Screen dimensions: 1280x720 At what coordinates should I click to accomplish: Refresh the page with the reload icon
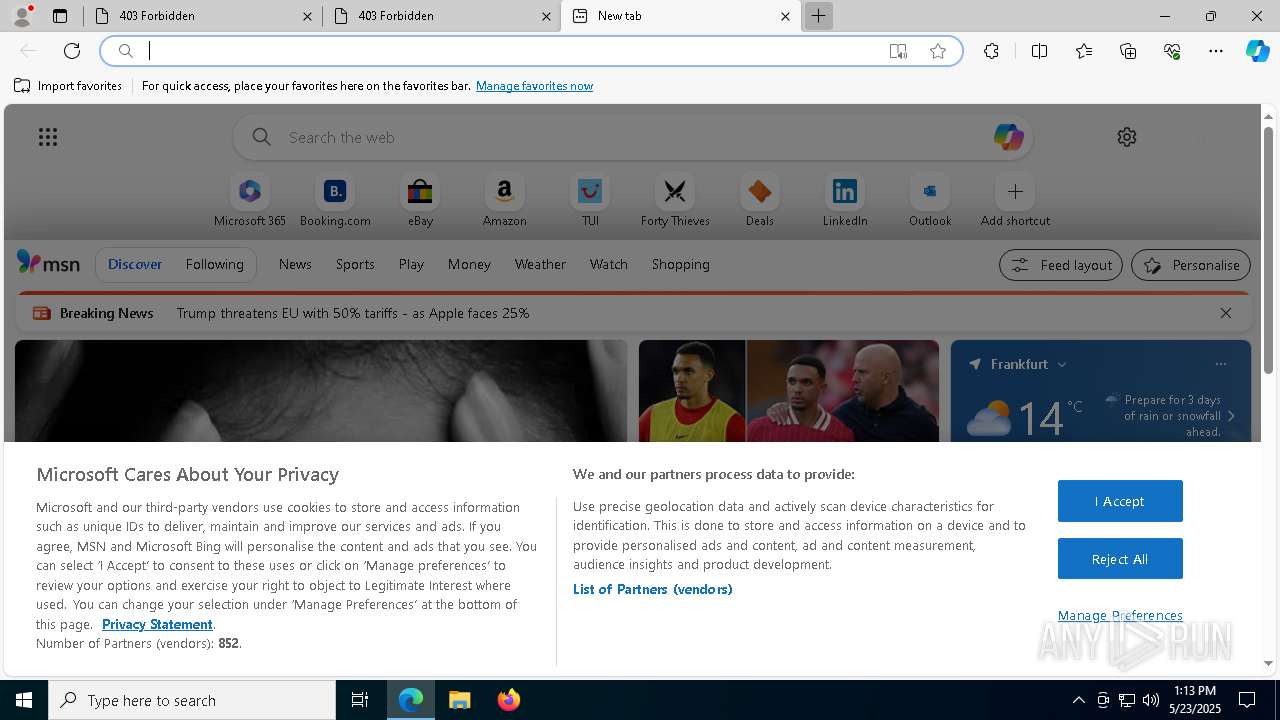click(x=72, y=51)
